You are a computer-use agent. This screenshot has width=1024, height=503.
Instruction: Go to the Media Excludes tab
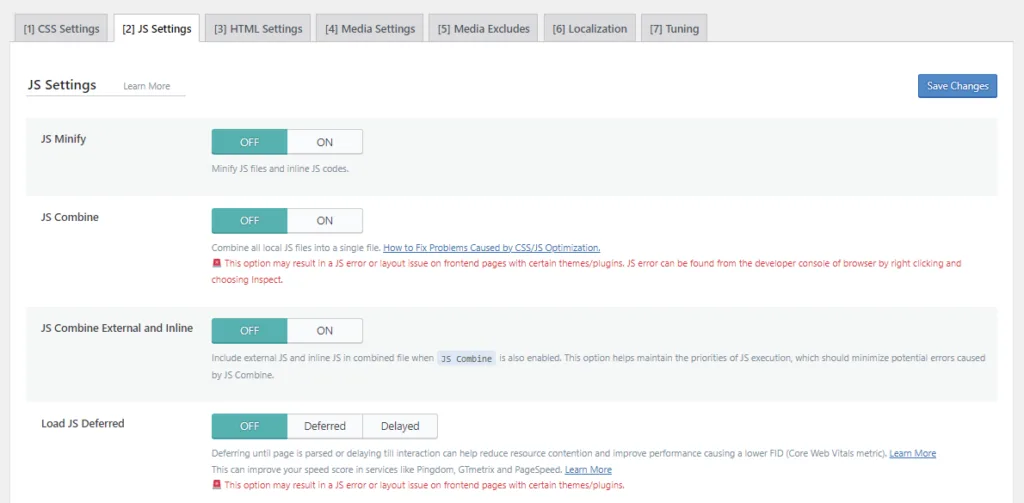[484, 29]
